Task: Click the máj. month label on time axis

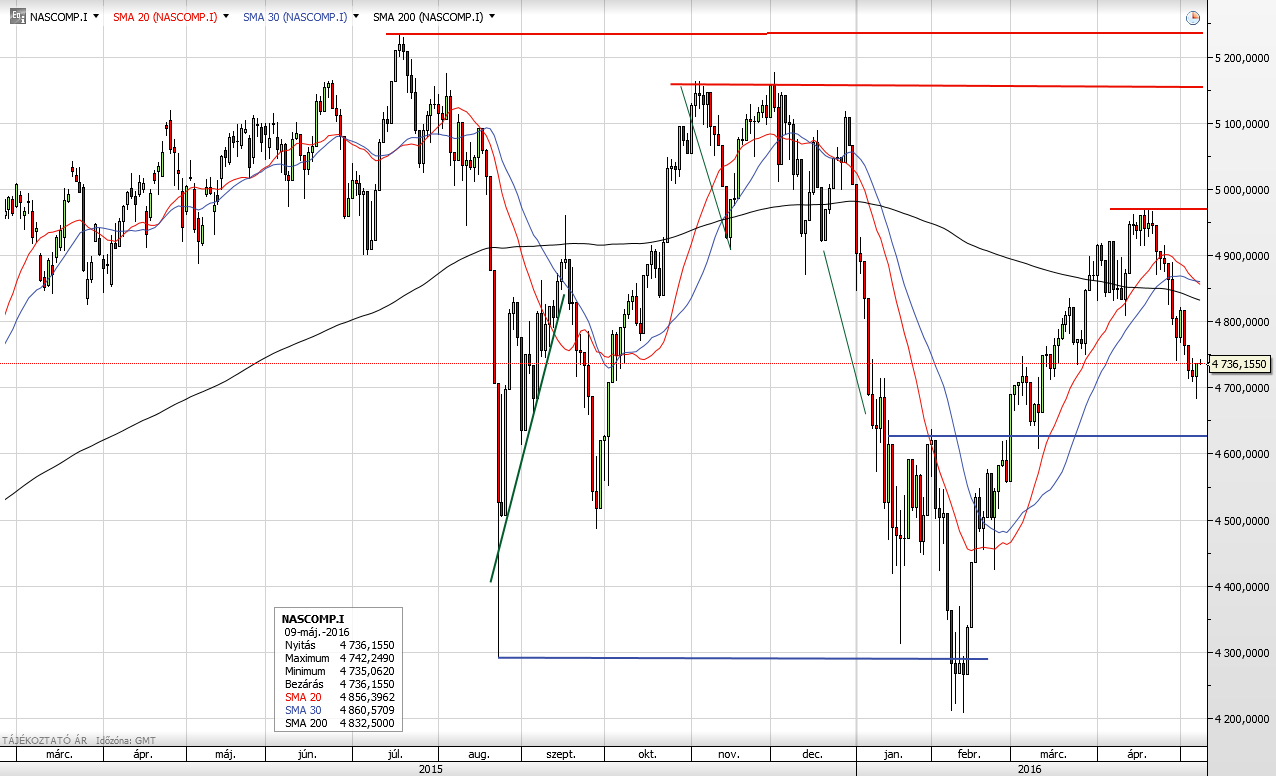Action: click(224, 755)
